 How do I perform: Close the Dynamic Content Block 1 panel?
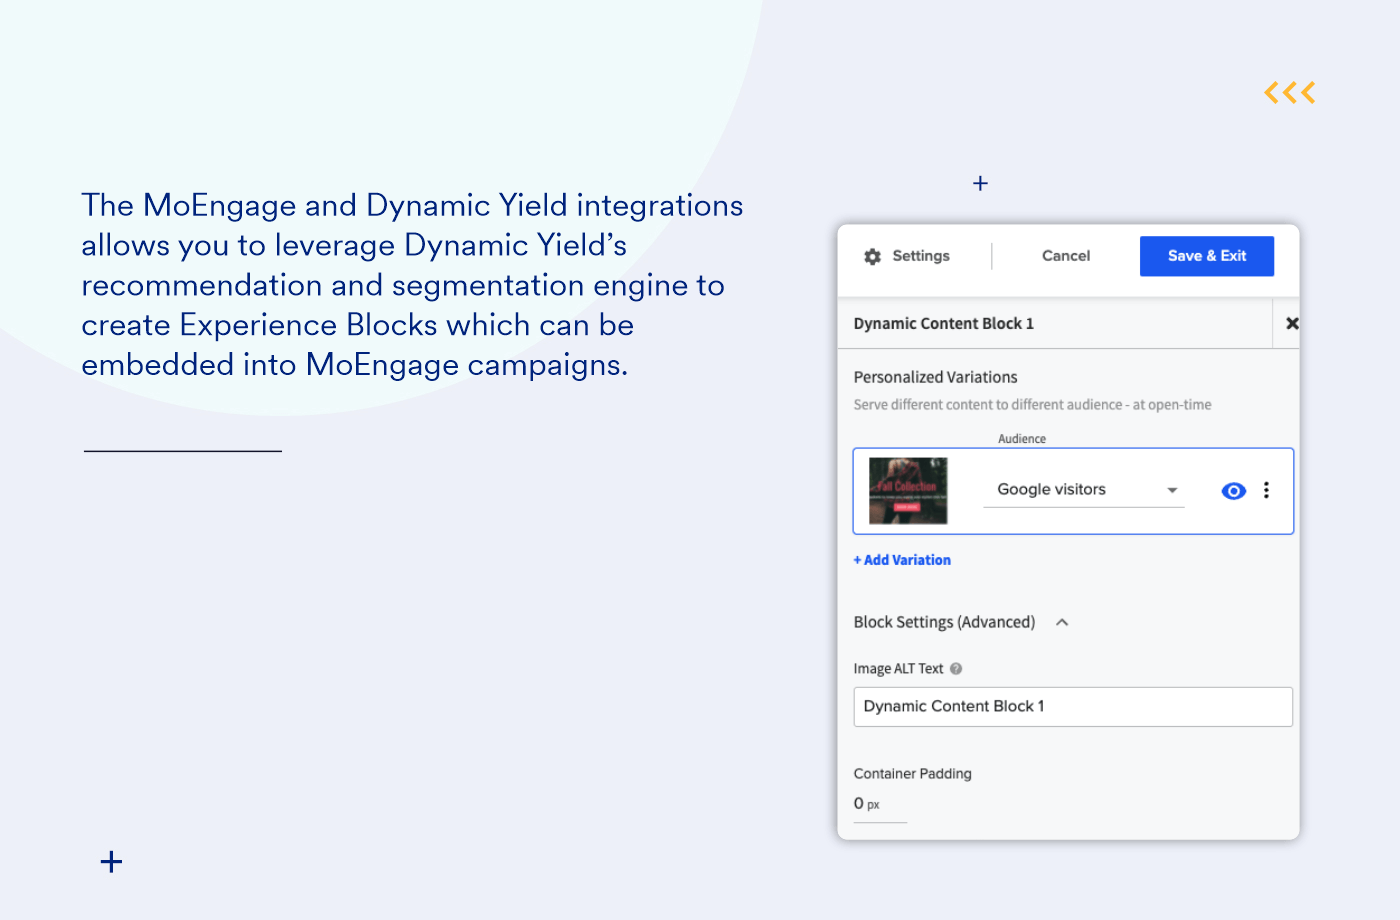1292,323
